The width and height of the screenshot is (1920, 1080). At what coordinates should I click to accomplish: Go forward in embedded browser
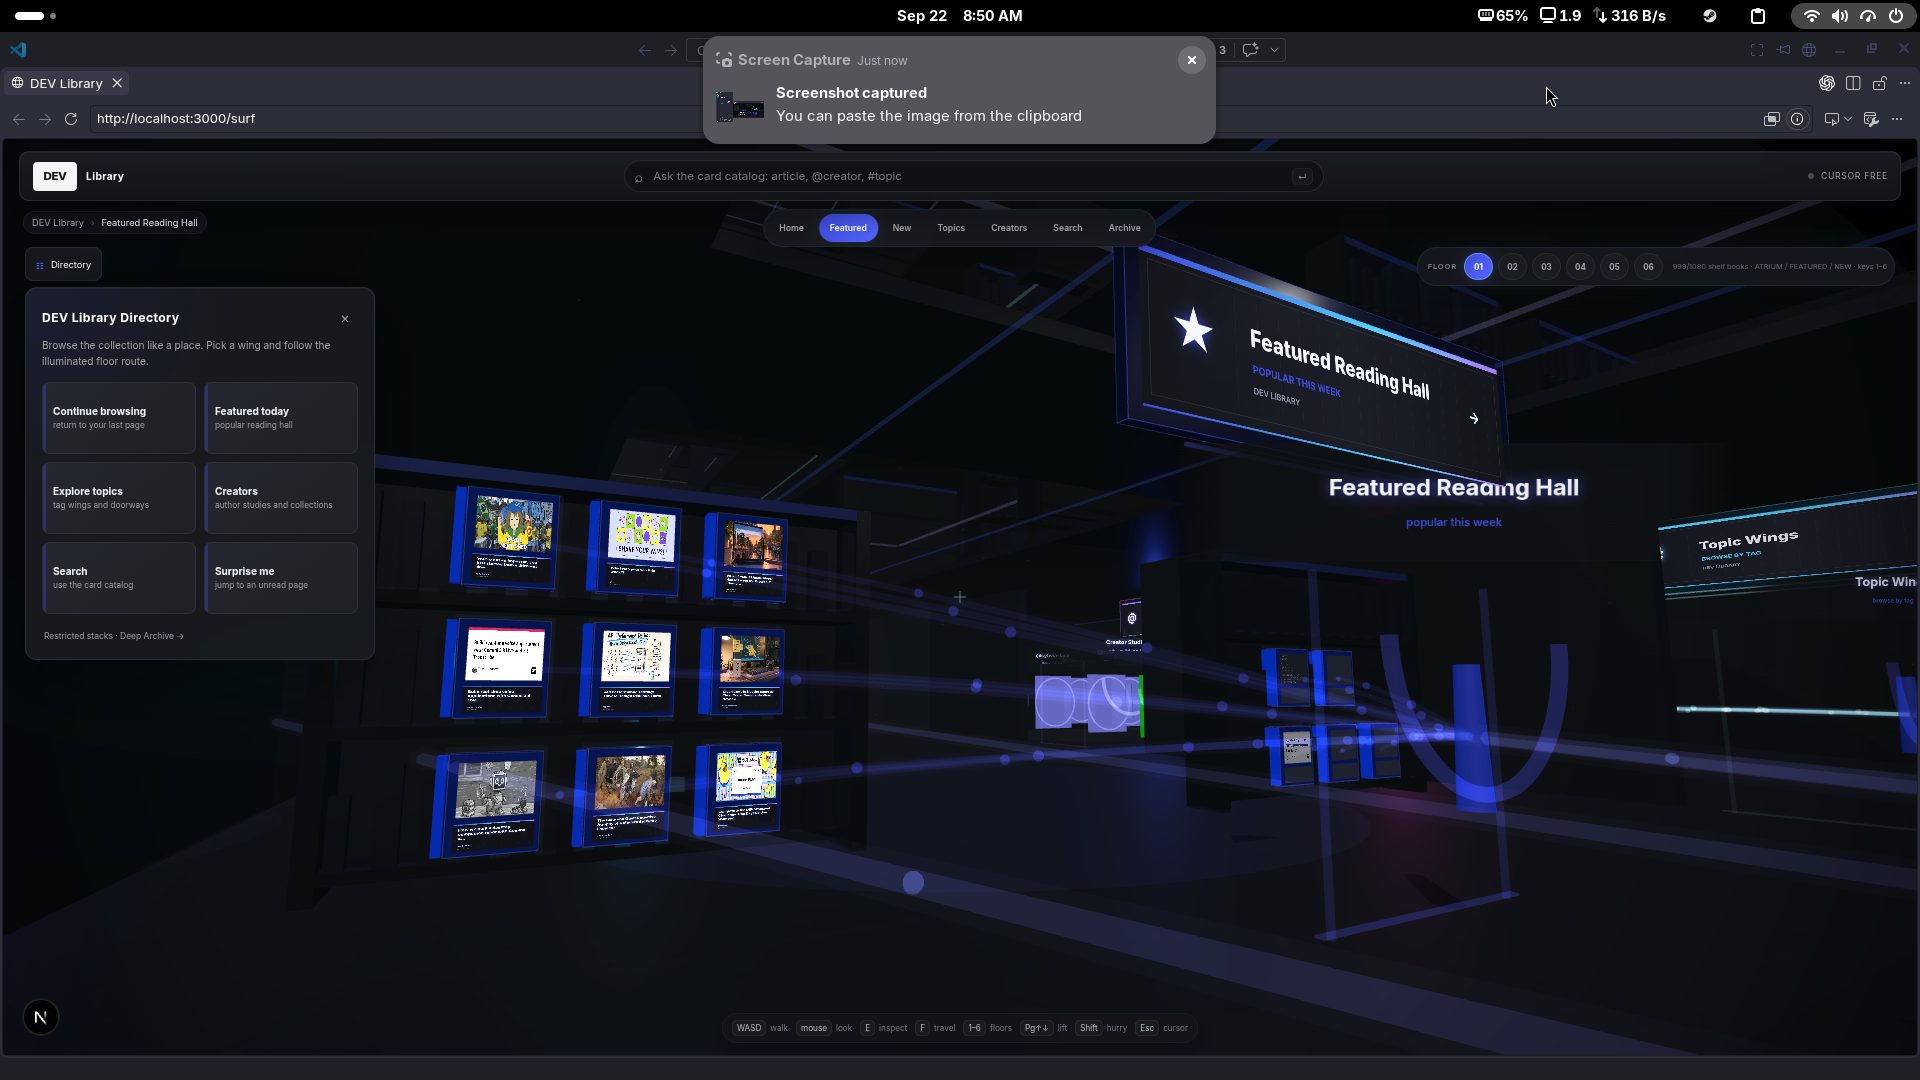pos(45,119)
